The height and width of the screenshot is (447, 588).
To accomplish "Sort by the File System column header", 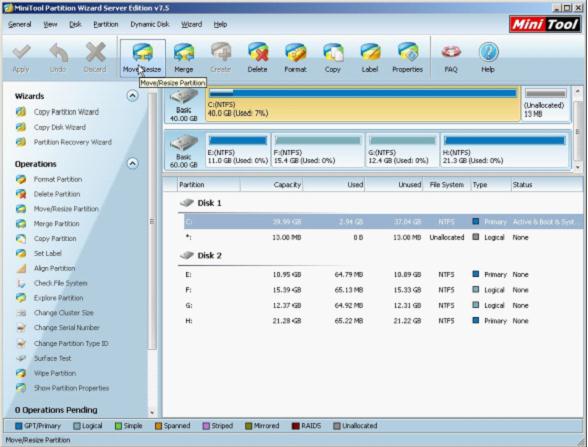I will point(447,184).
